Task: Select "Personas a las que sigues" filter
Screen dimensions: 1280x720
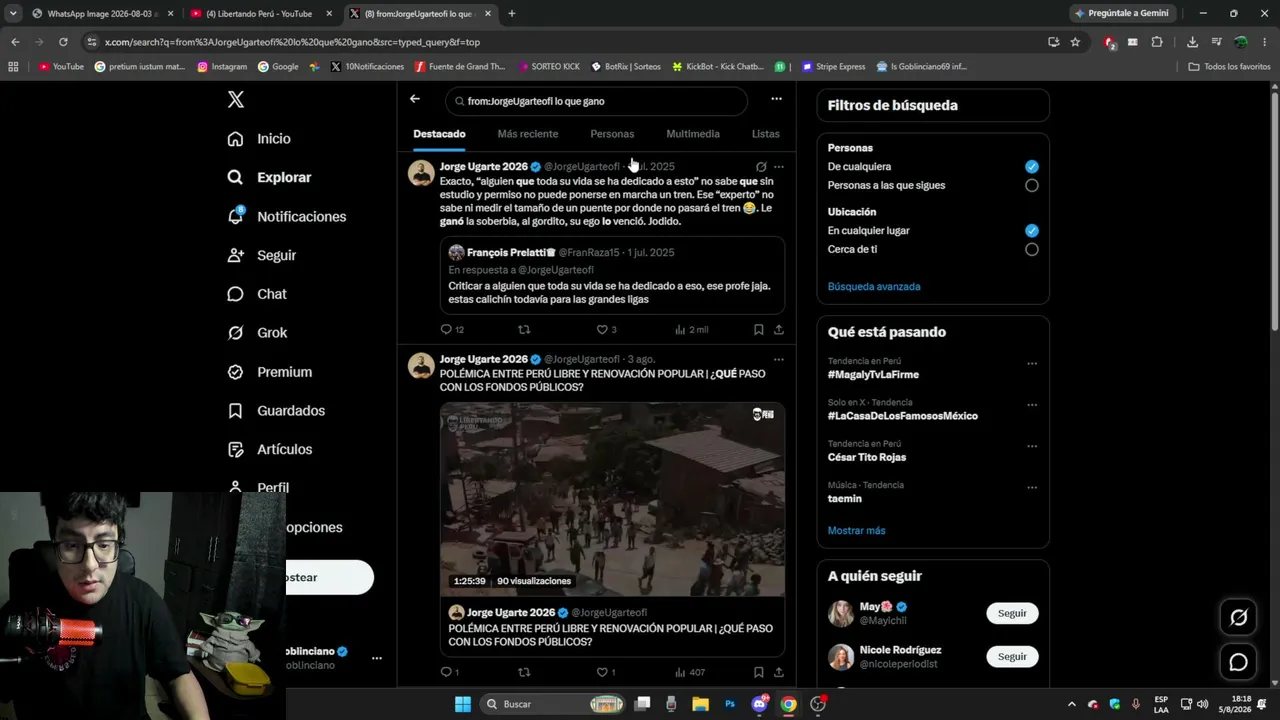Action: 1031,186
